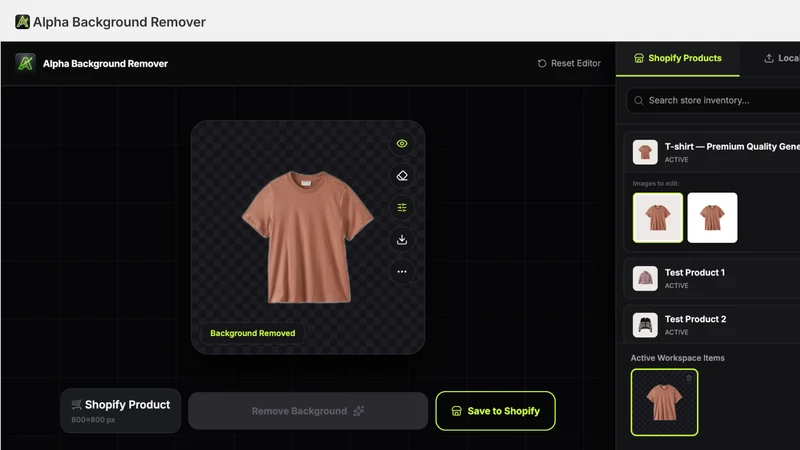Click the Active Workspace Items heading

tap(677, 358)
